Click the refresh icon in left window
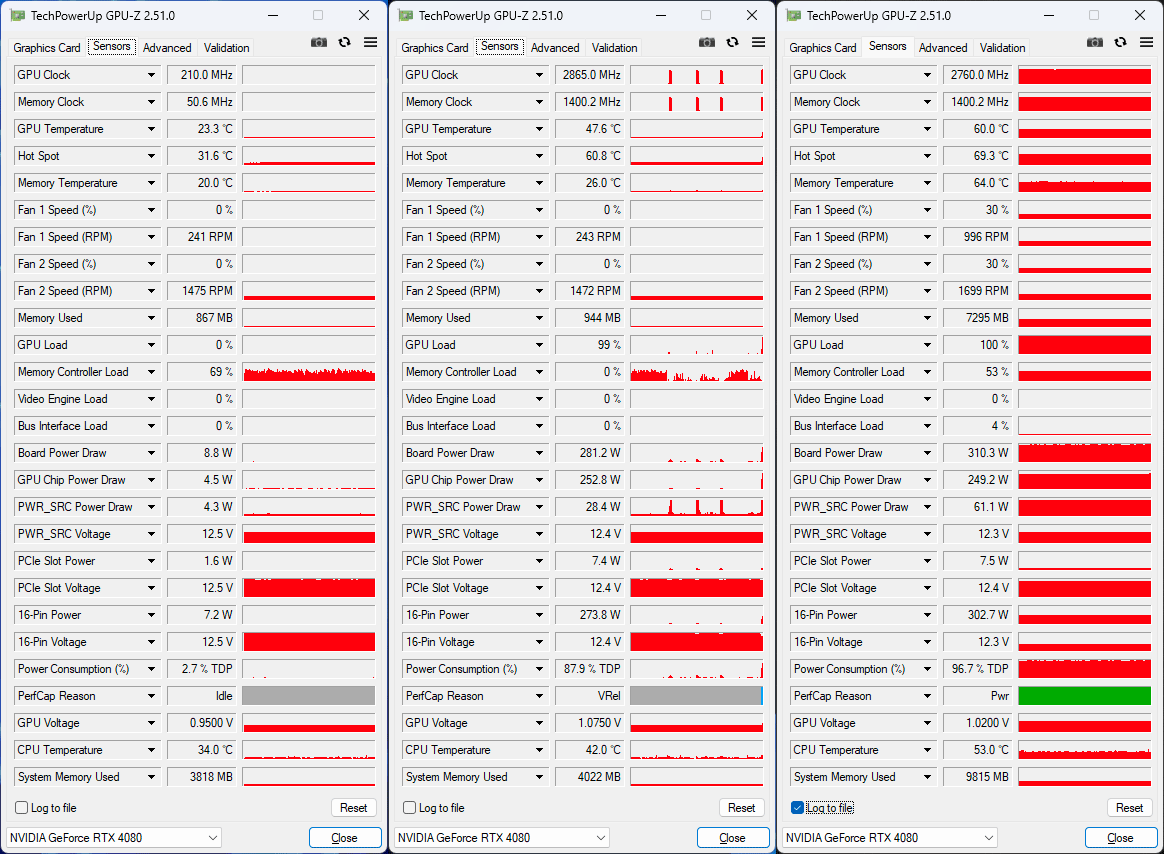The width and height of the screenshot is (1164, 854). pos(344,42)
